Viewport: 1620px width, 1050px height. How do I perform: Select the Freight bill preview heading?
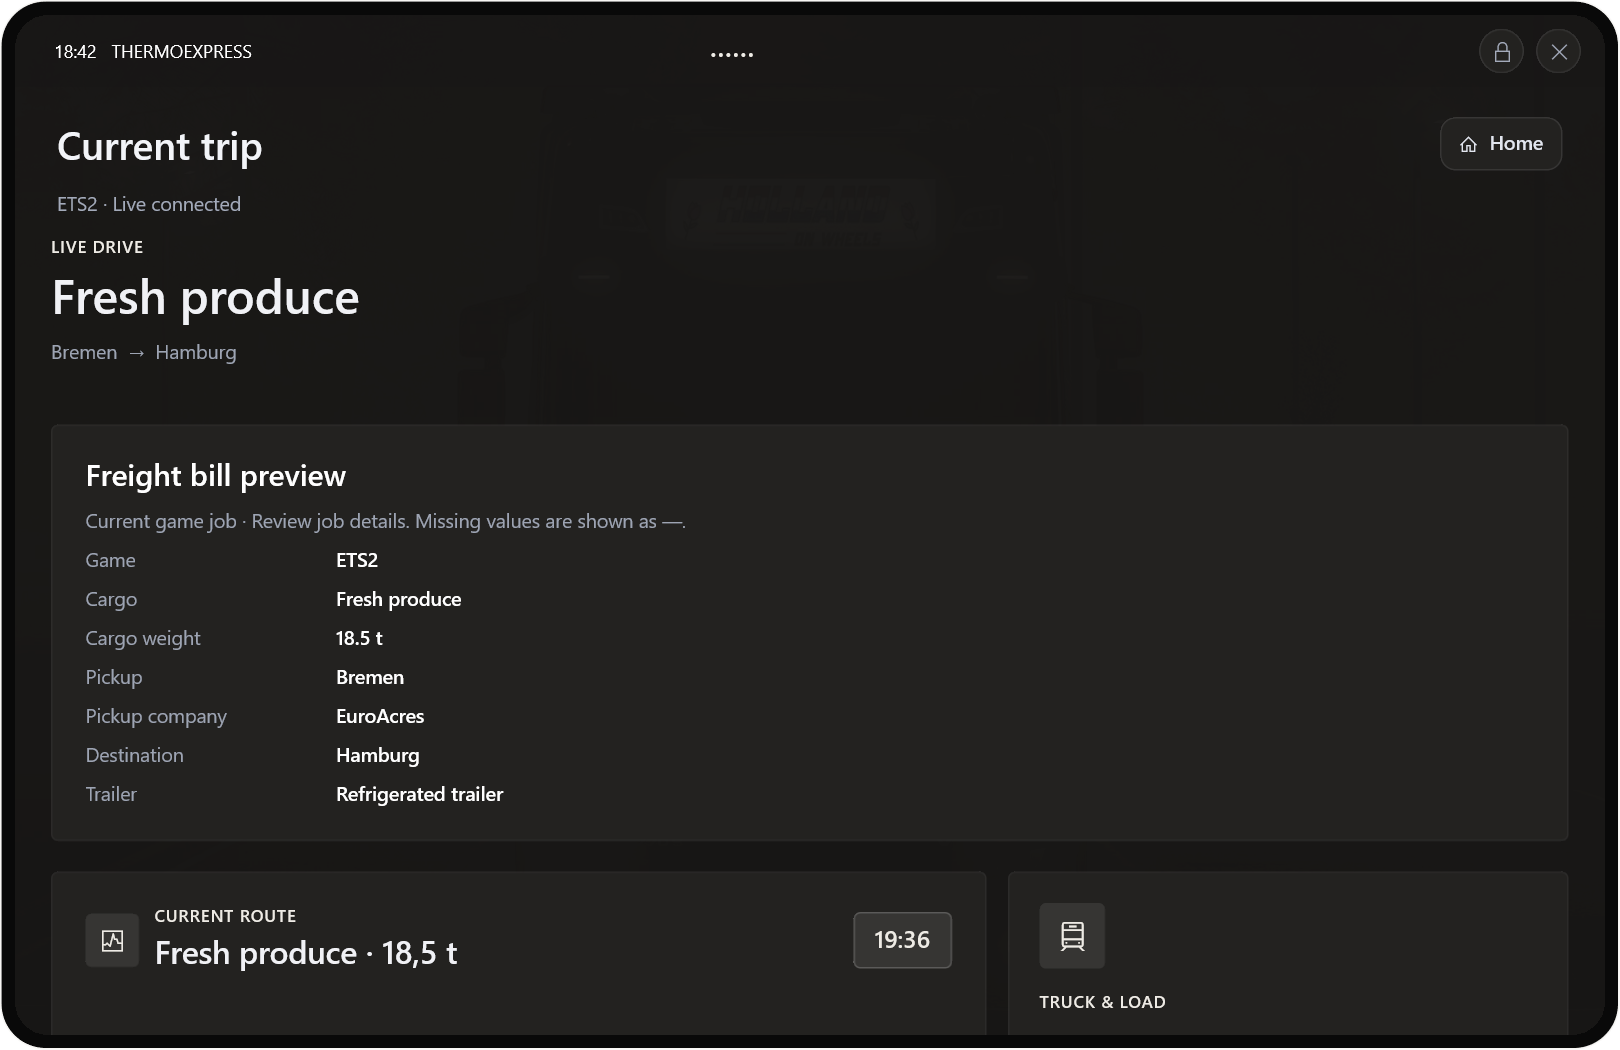point(216,476)
